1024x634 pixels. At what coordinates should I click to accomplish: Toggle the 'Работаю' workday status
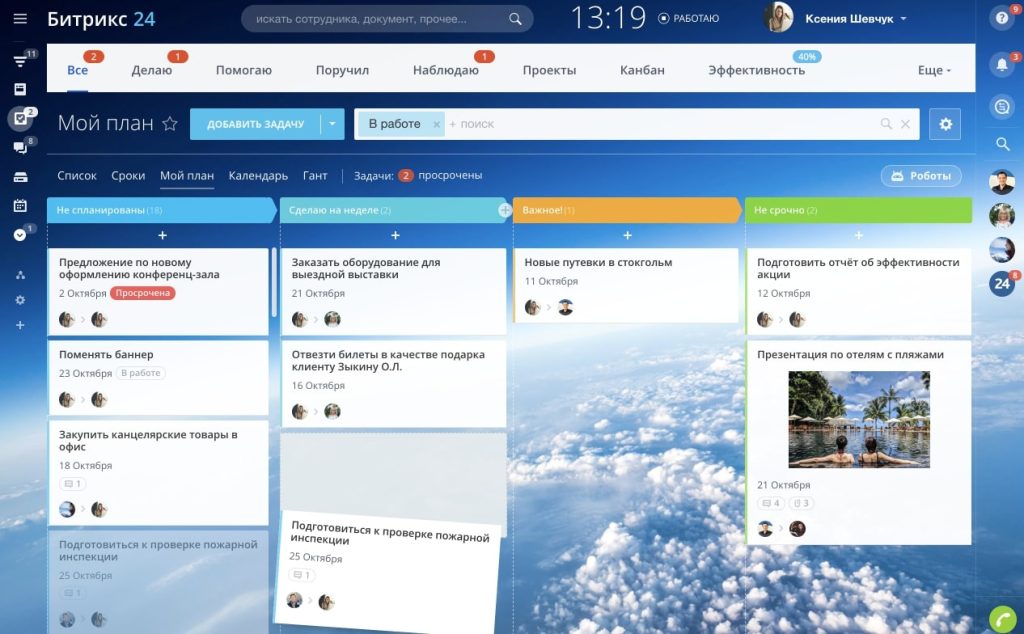689,18
